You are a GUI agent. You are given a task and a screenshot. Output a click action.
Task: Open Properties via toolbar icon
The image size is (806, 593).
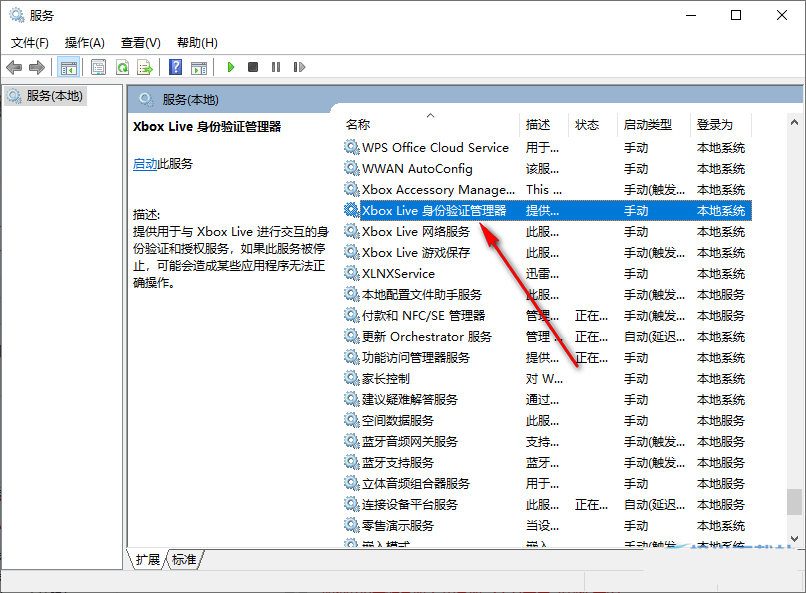pyautogui.click(x=98, y=67)
